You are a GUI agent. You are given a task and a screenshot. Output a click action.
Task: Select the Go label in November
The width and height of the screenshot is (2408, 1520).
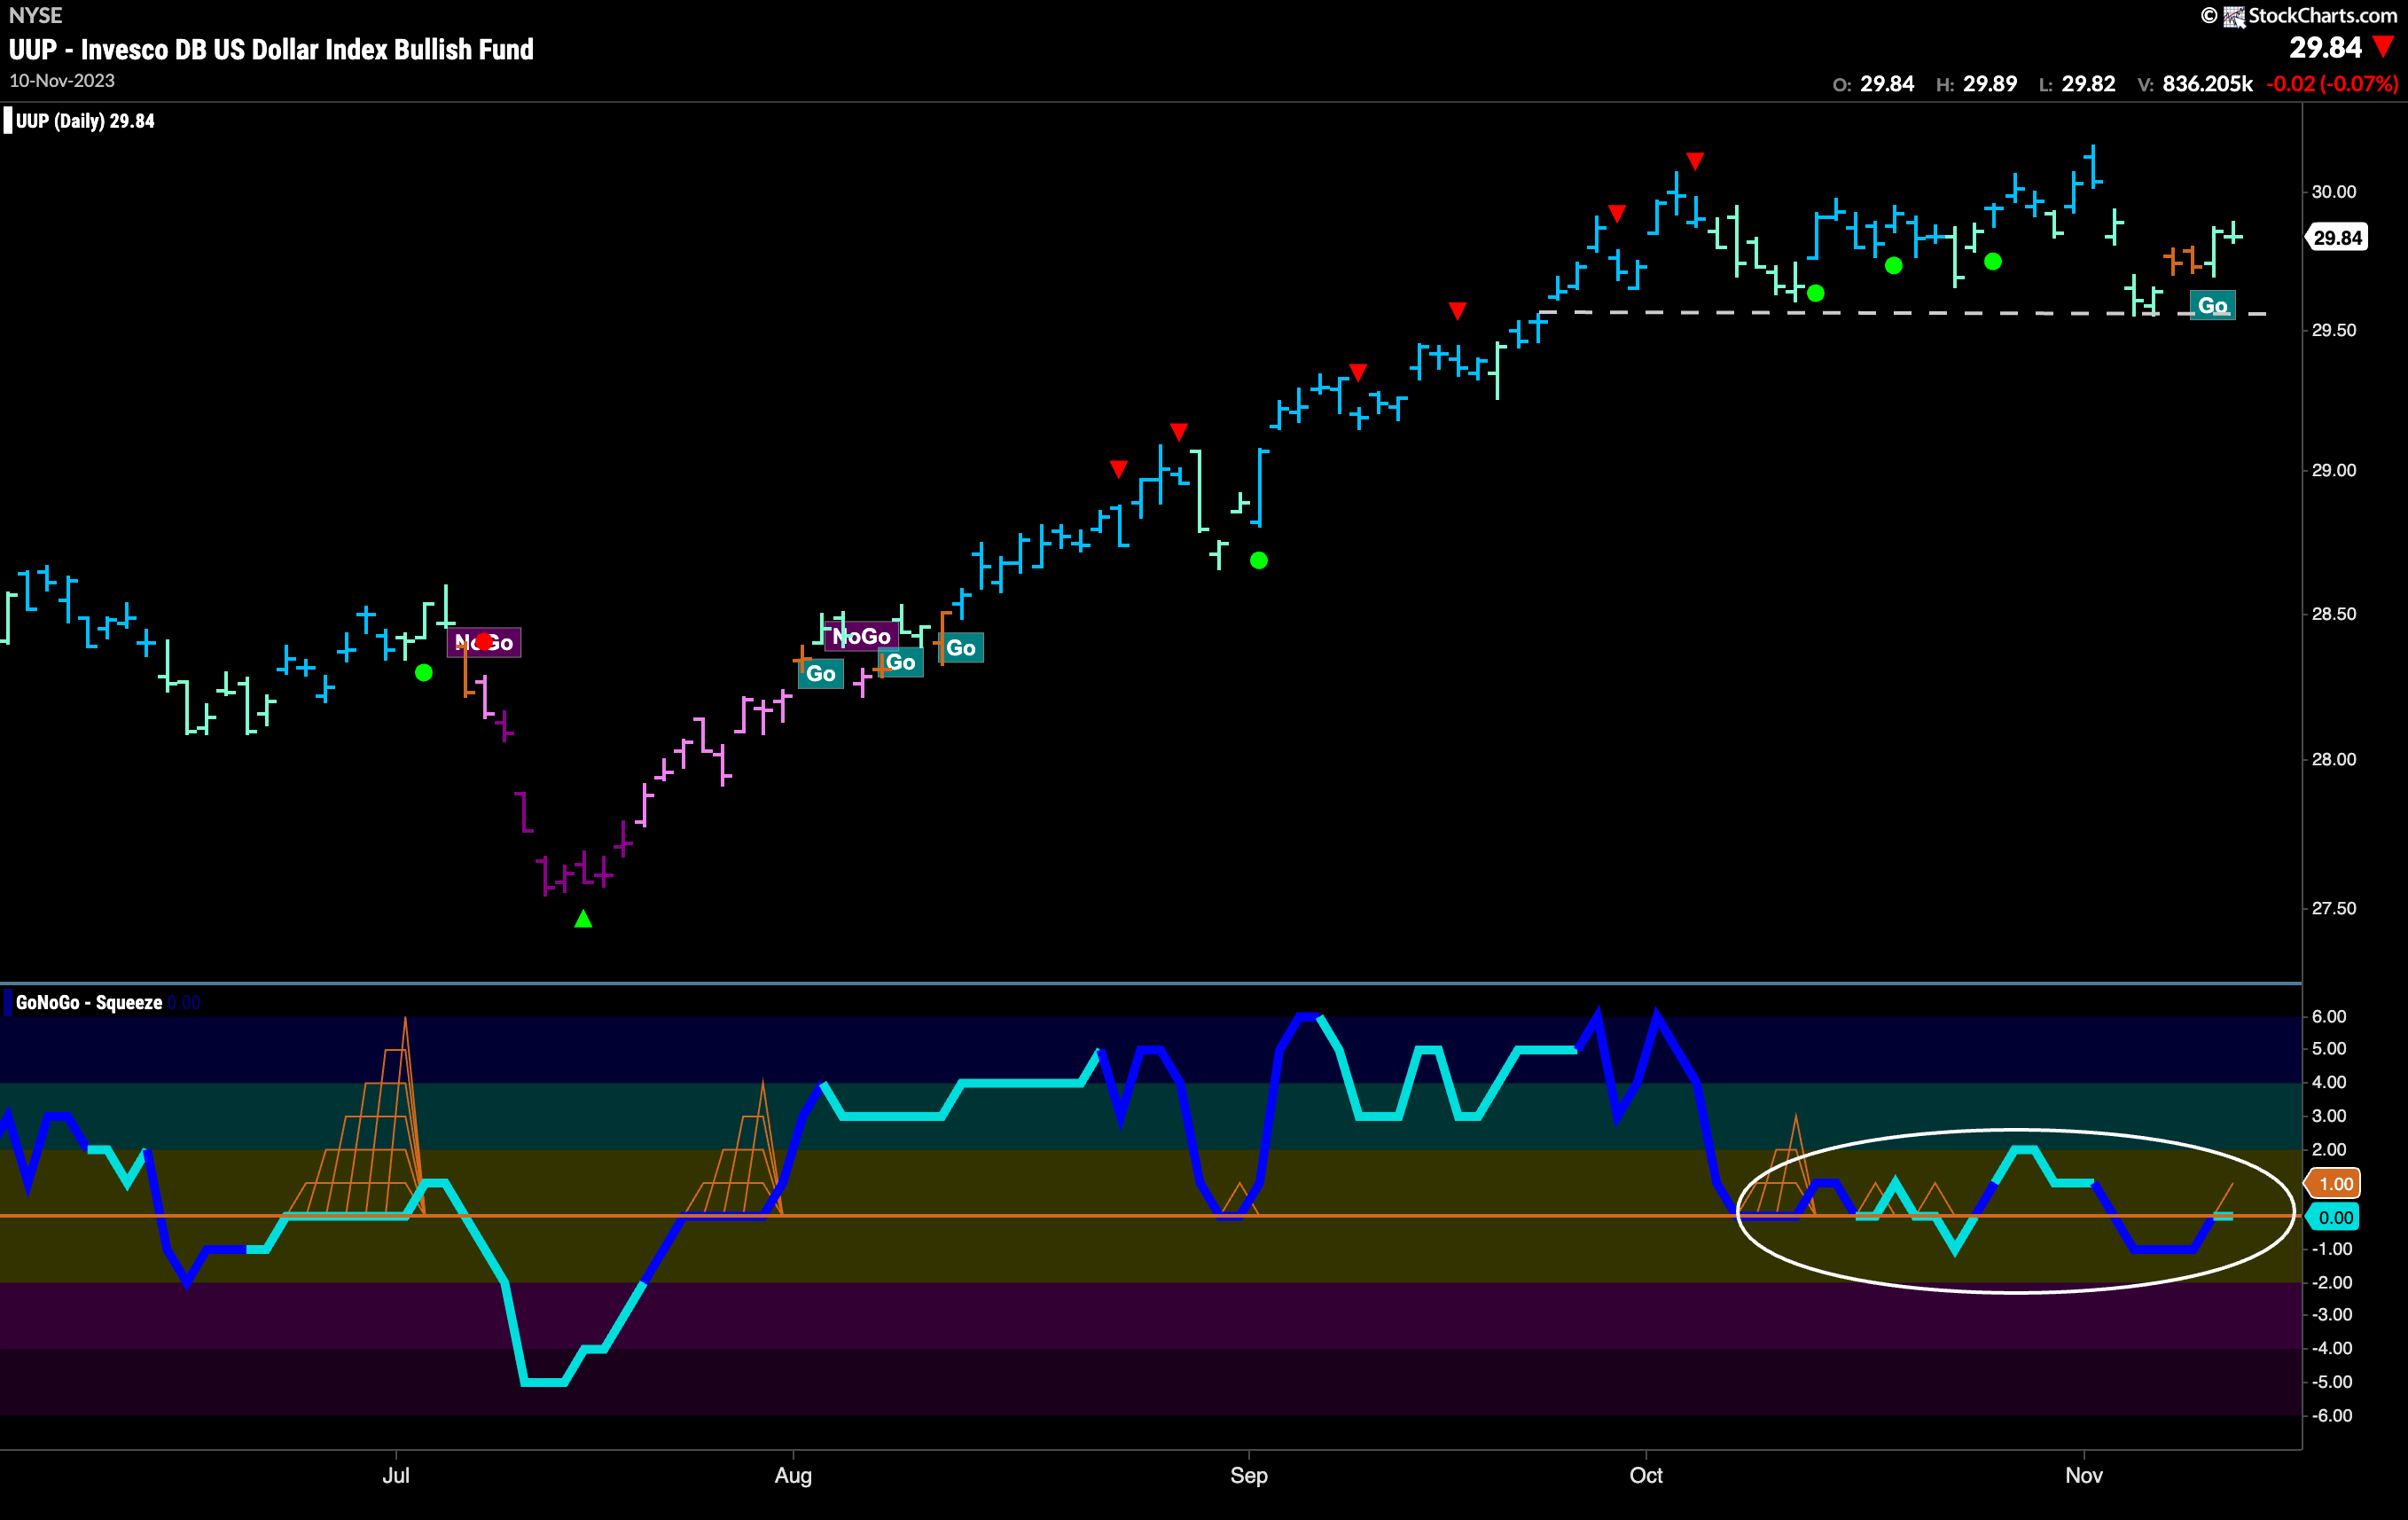2212,305
